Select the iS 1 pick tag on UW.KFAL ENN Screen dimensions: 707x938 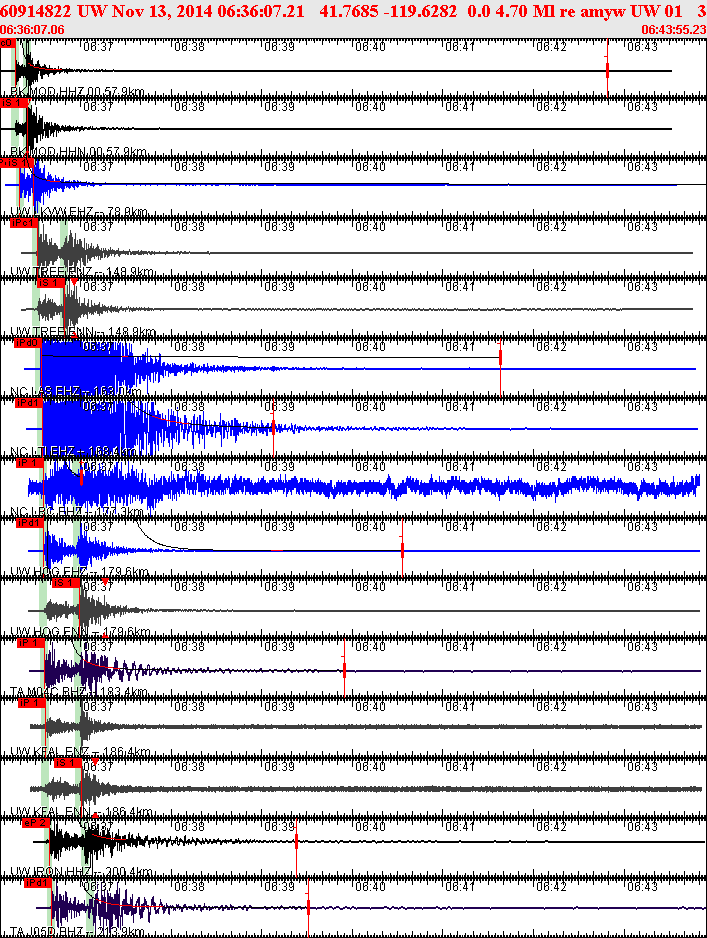[x=67, y=763]
